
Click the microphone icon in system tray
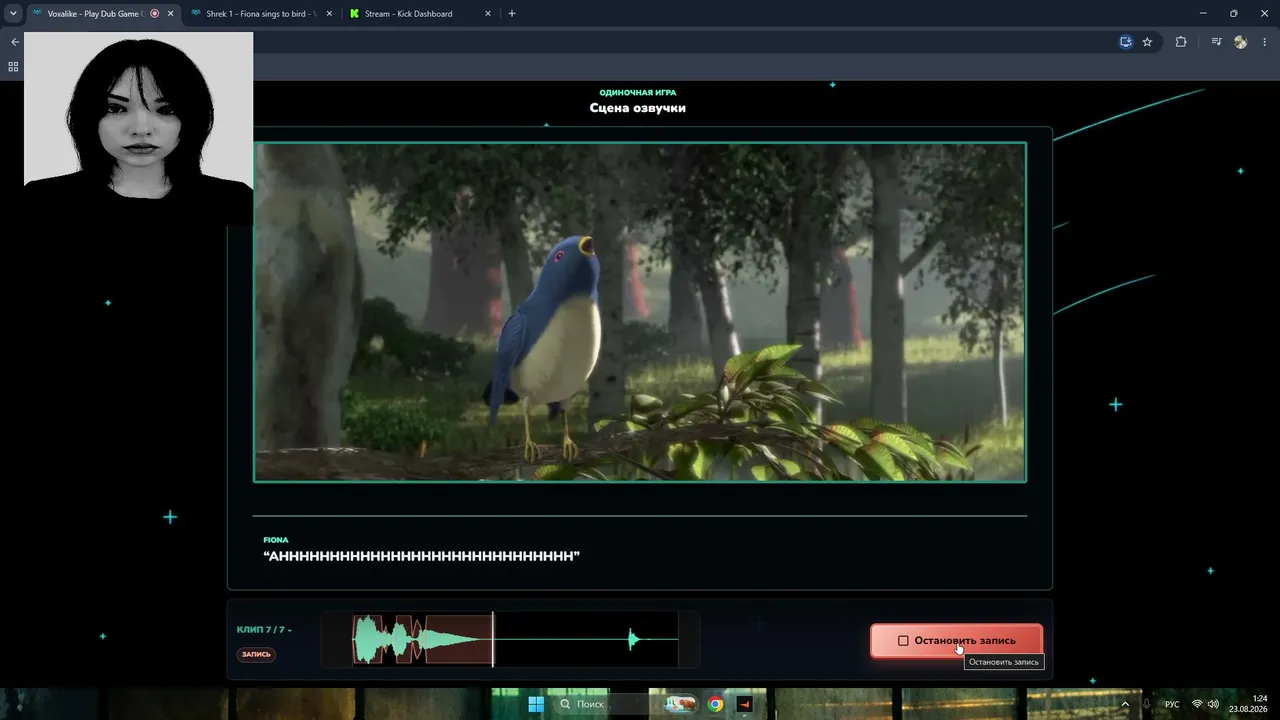[x=1146, y=704]
